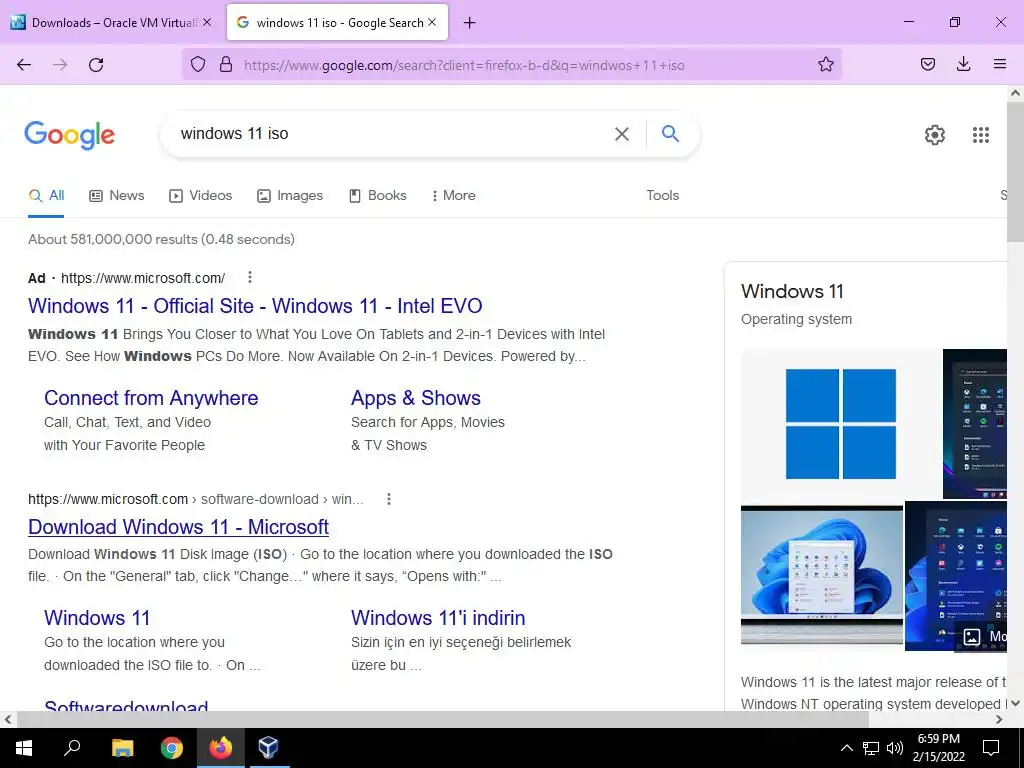
Task: Launch Chrome from the taskbar
Action: point(171,748)
